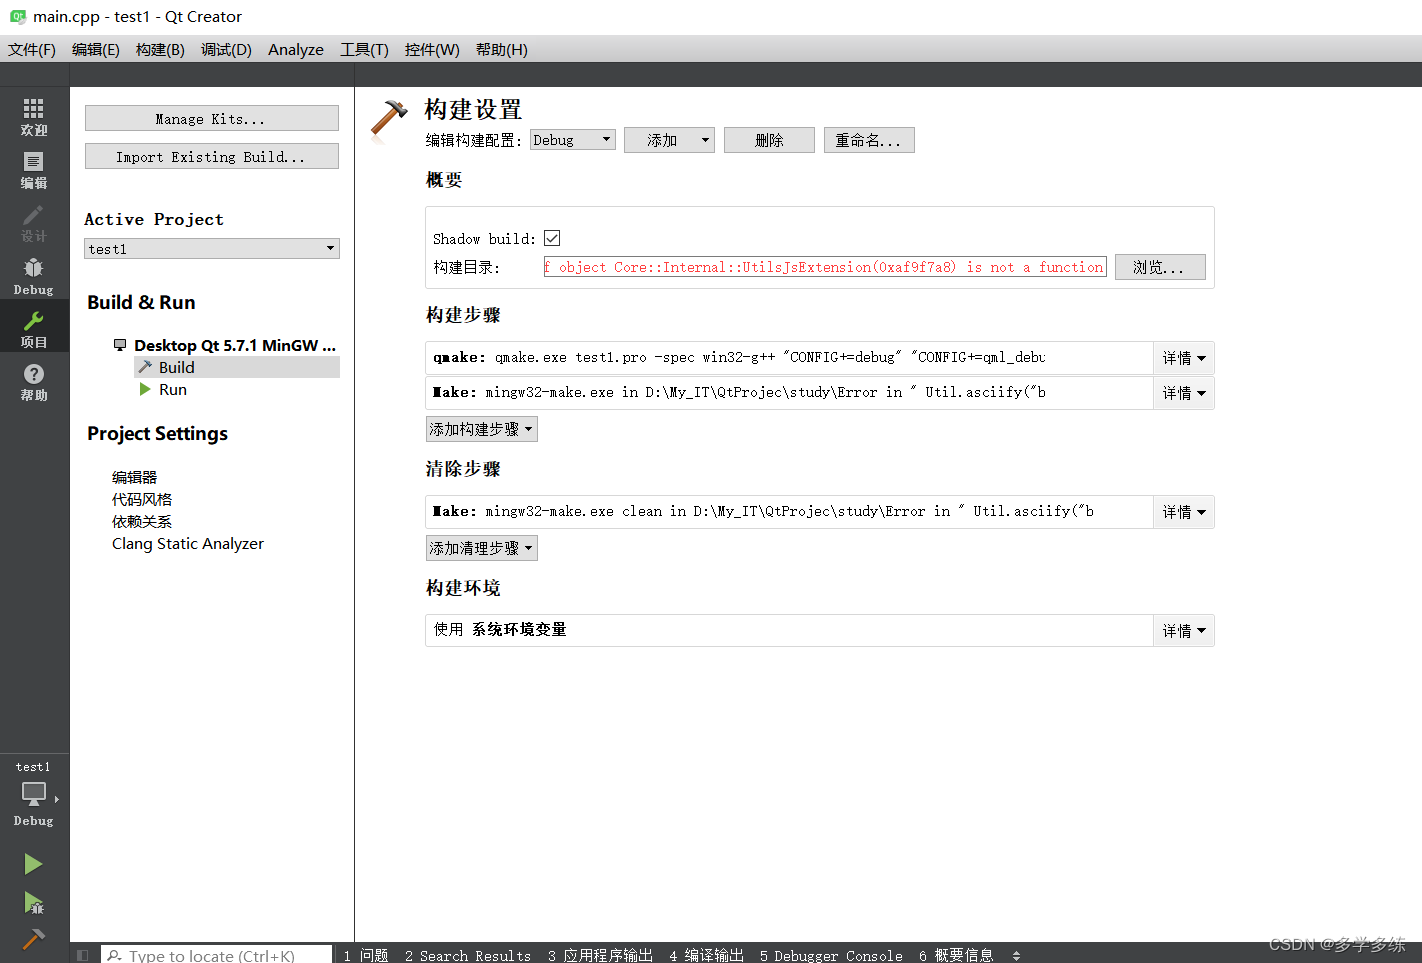The width and height of the screenshot is (1422, 963).
Task: Click the Manage Kits... button
Action: click(x=212, y=118)
